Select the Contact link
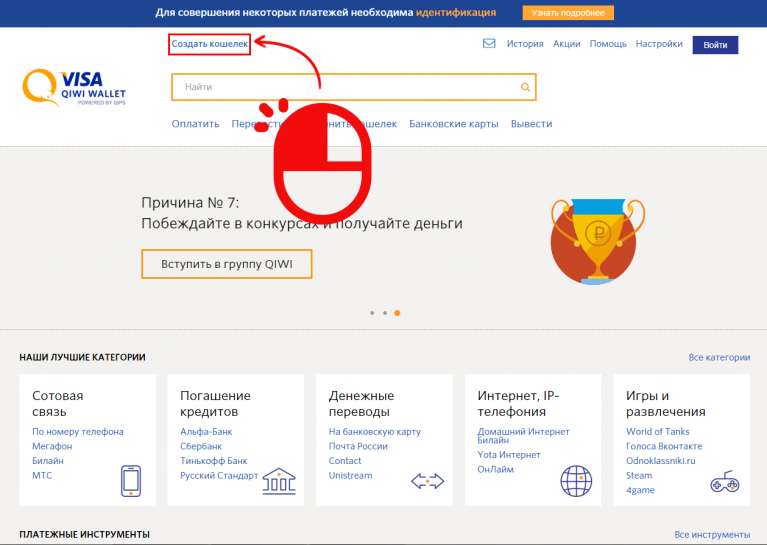This screenshot has width=767, height=545. point(345,461)
